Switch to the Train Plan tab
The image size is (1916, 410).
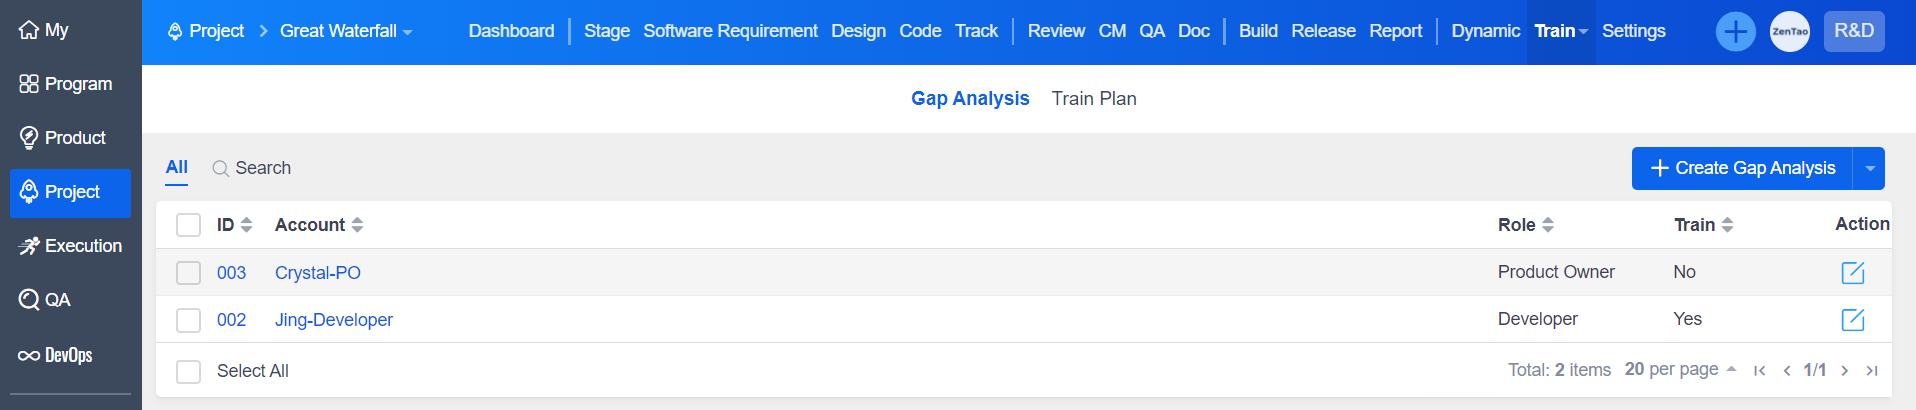[1093, 99]
